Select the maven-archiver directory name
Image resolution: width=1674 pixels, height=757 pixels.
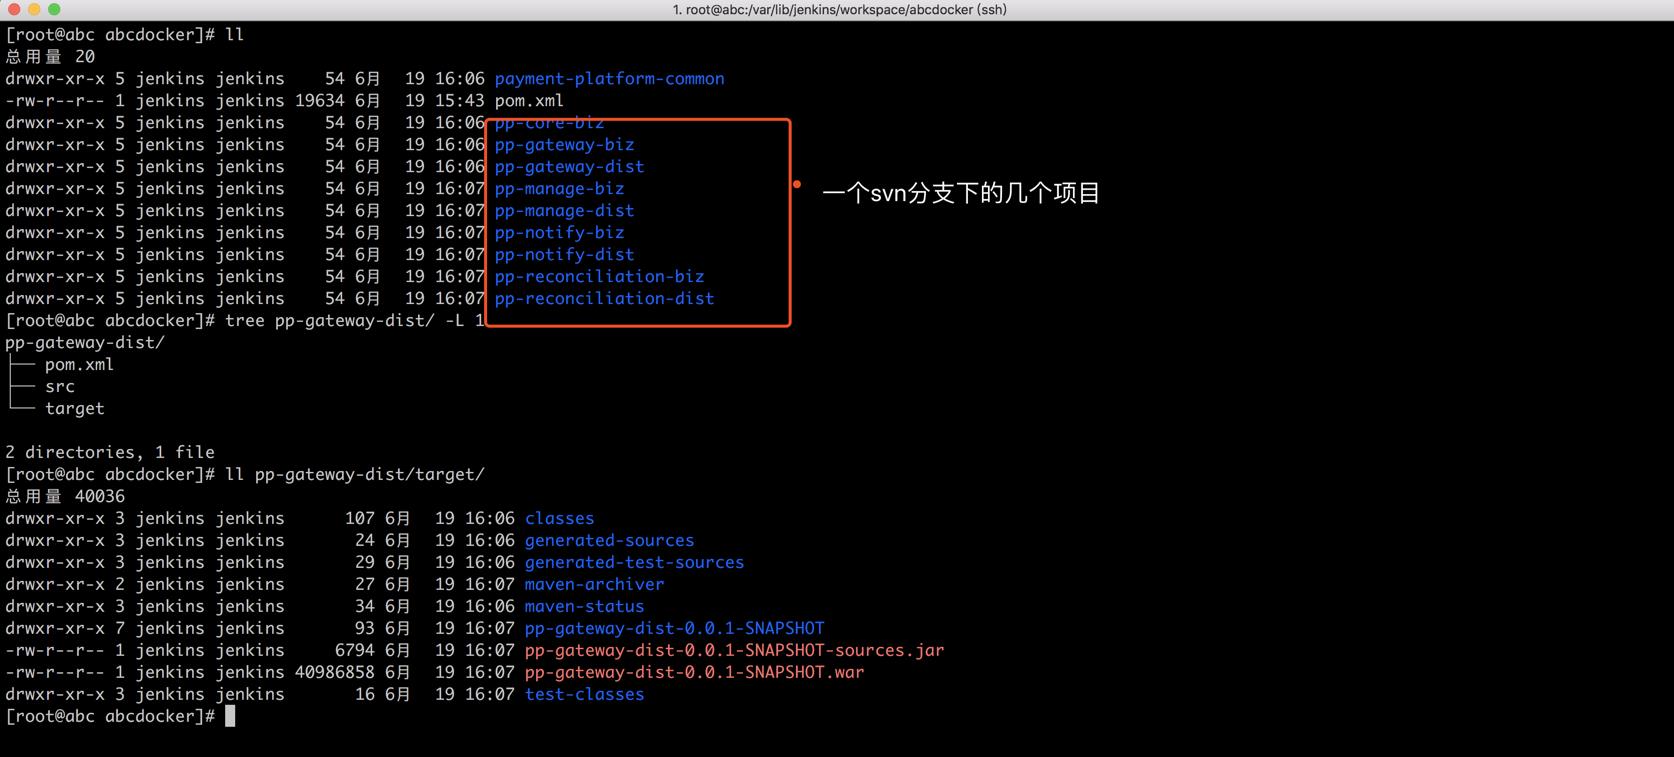coord(594,584)
